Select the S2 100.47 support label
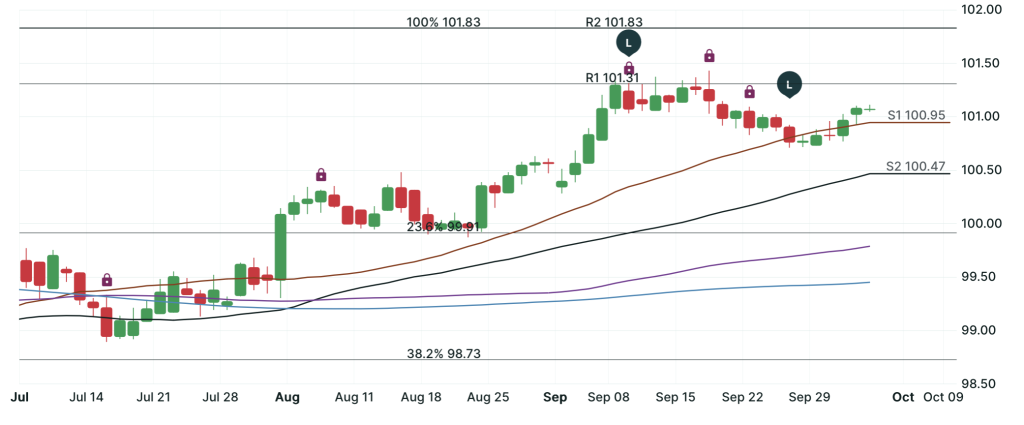Viewport: 1024px width, 425px height. pyautogui.click(x=916, y=166)
